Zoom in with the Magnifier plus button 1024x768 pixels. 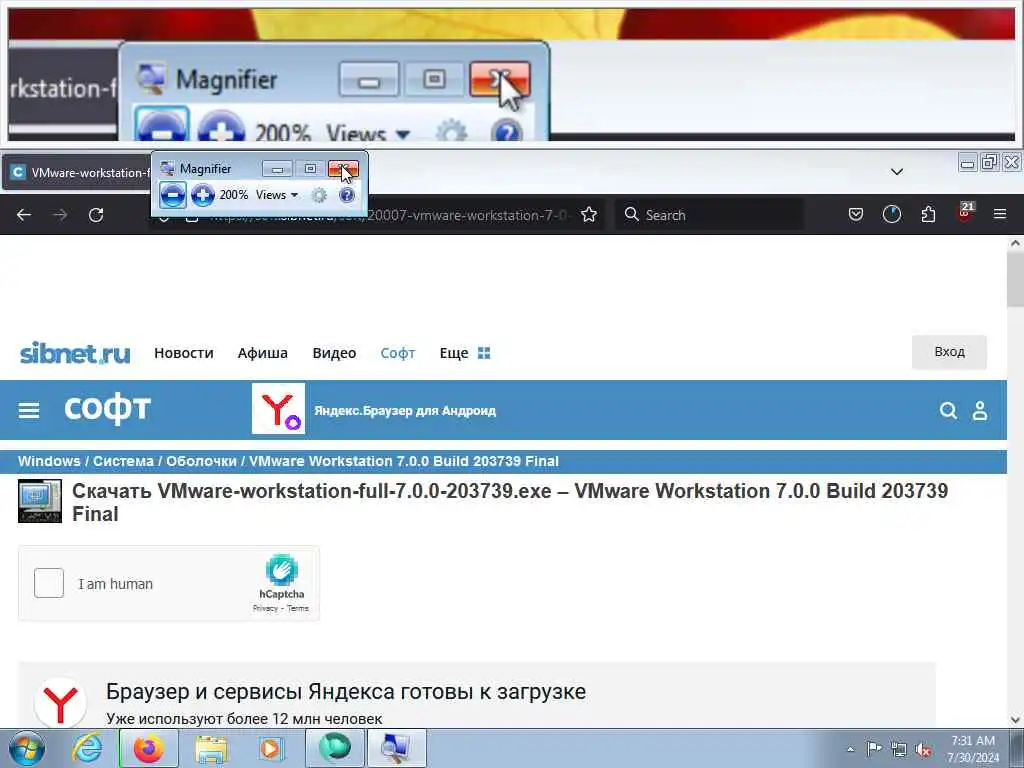click(203, 195)
